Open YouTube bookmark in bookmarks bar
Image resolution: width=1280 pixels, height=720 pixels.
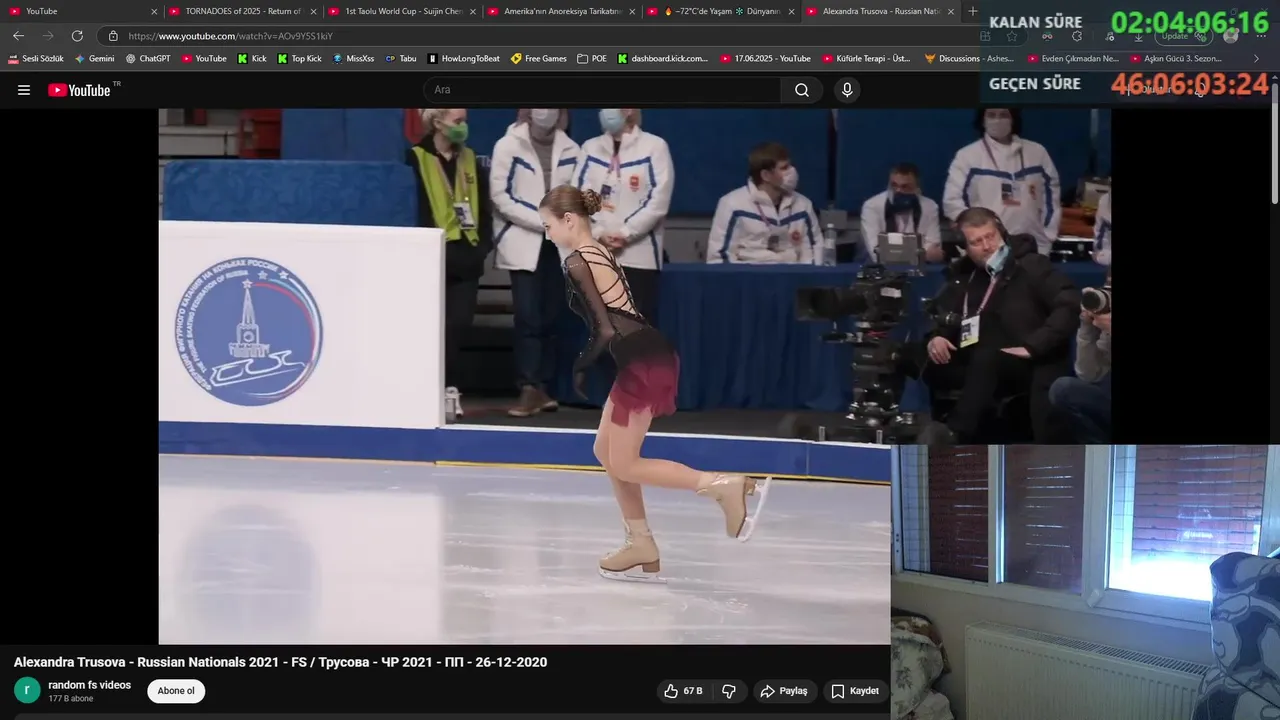click(204, 59)
